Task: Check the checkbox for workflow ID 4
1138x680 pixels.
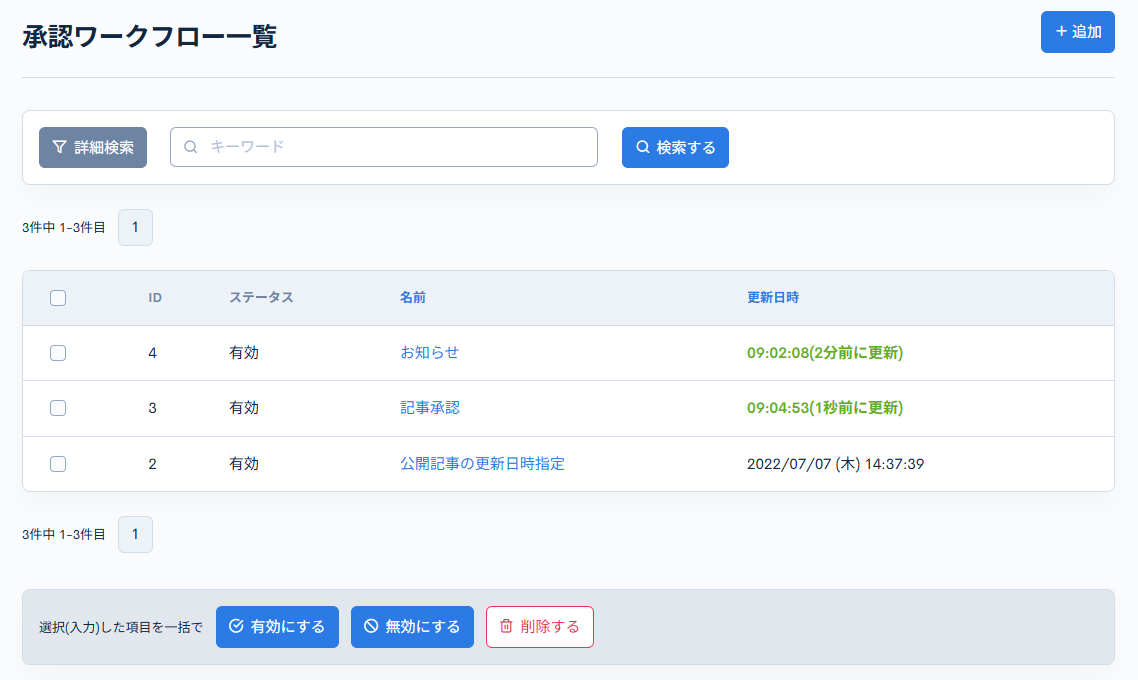Action: (58, 352)
